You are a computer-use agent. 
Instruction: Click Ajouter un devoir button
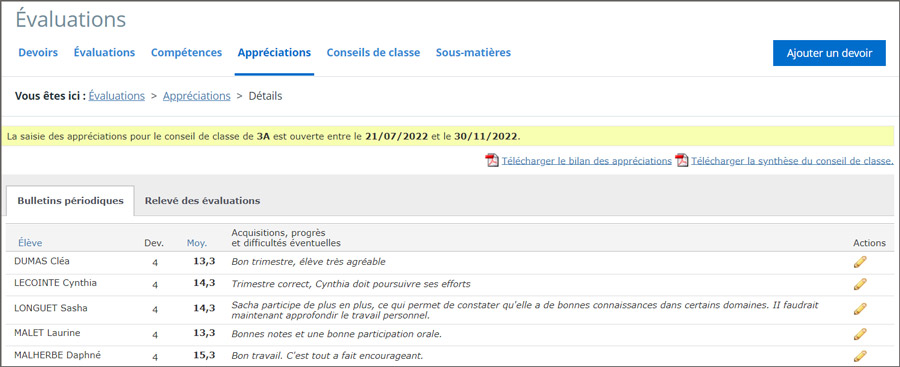point(829,53)
